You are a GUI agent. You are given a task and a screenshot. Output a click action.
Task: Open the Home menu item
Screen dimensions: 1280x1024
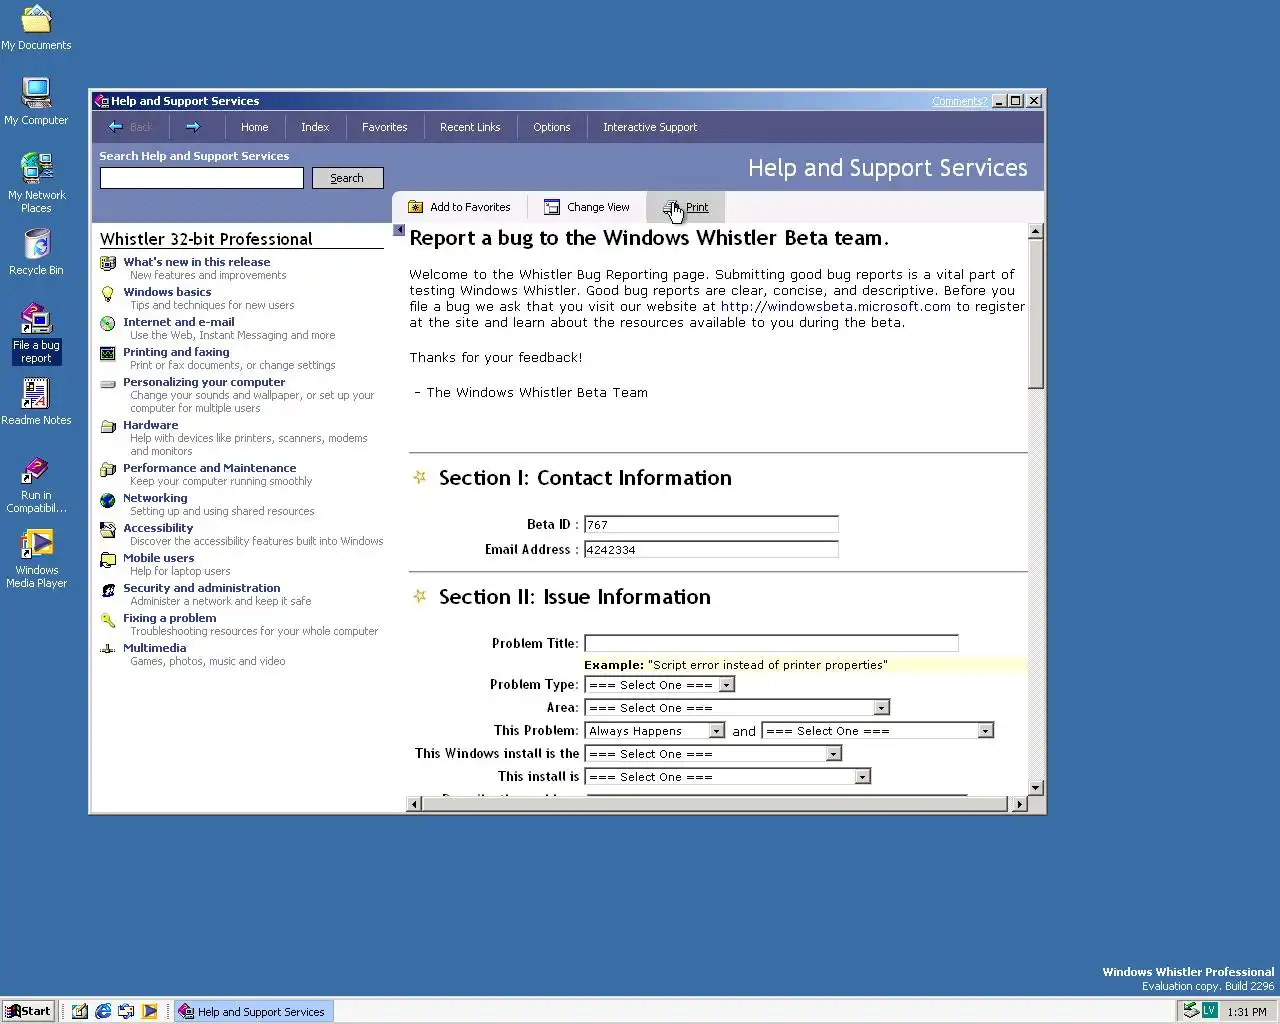(x=254, y=127)
